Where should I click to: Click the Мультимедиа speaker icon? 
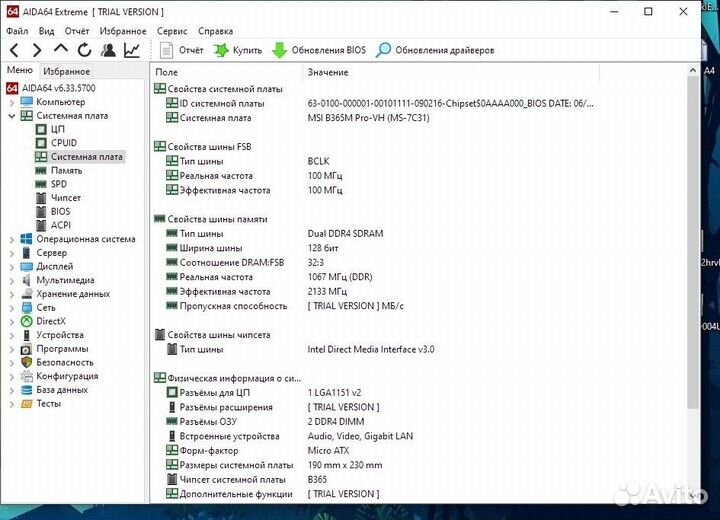point(27,280)
